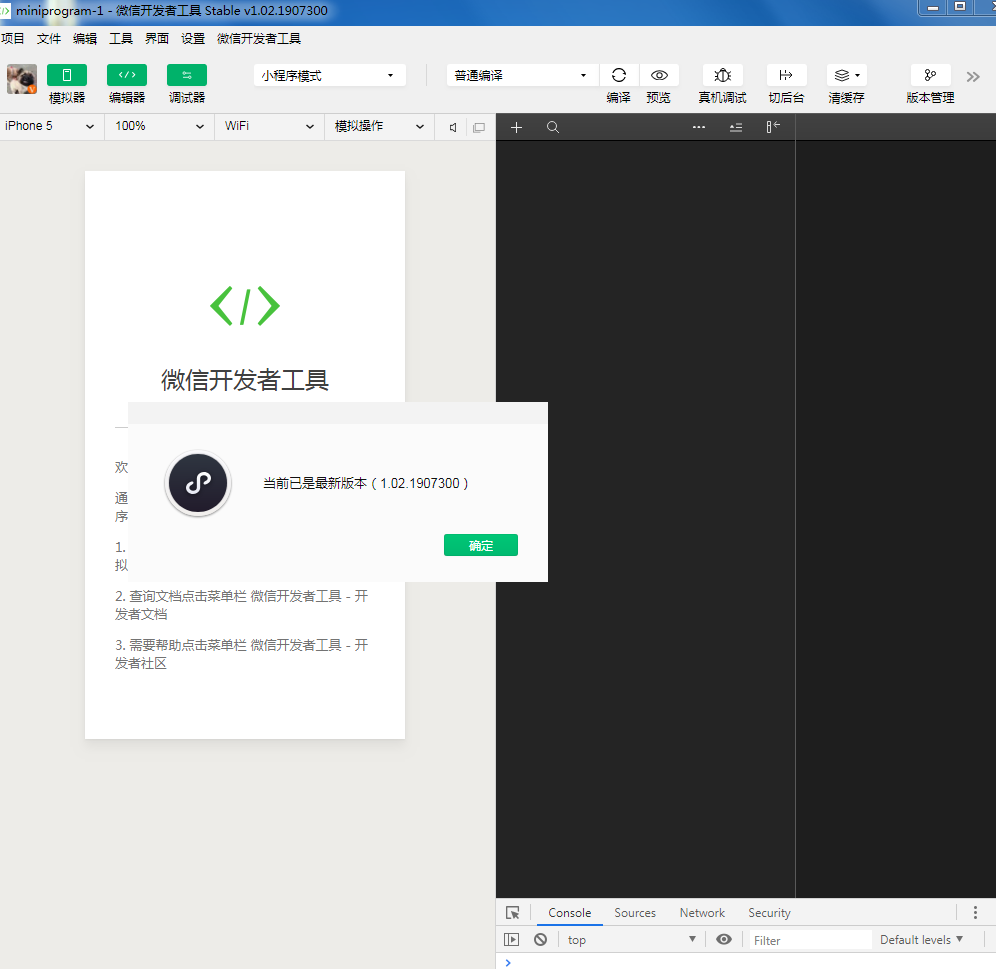Maximize the developer tools window
The height and width of the screenshot is (969, 996).
(x=960, y=7)
